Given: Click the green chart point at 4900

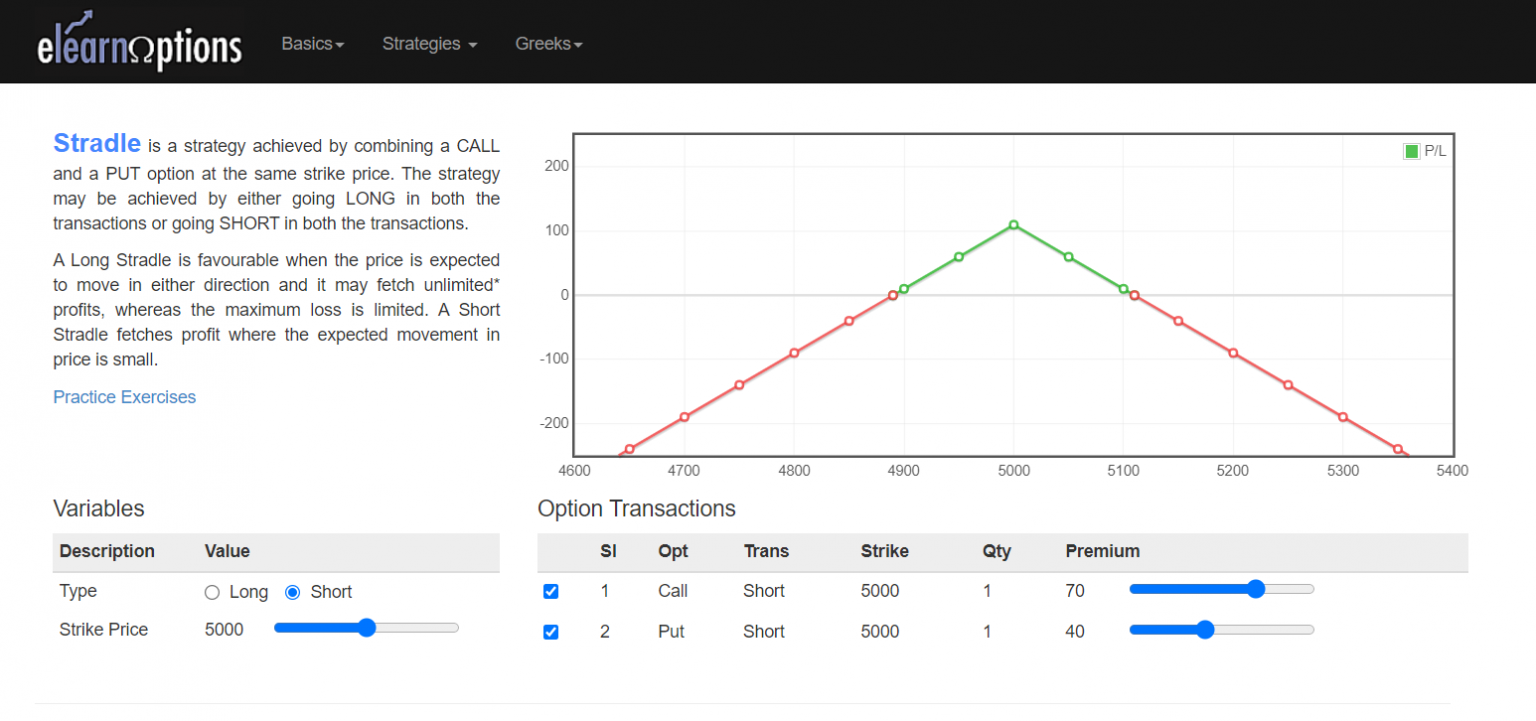Looking at the screenshot, I should [x=904, y=289].
